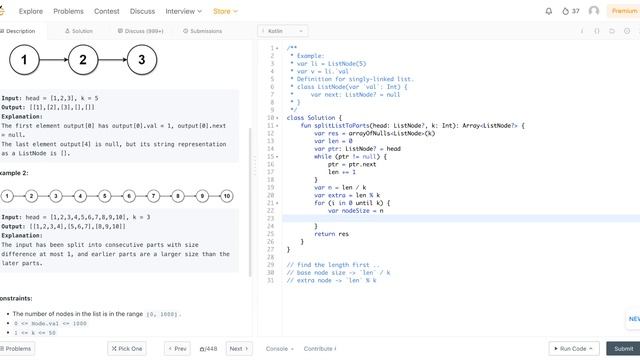Viewport: 640px width, 360px height.
Task: Click the notifications bell icon
Action: tap(549, 11)
